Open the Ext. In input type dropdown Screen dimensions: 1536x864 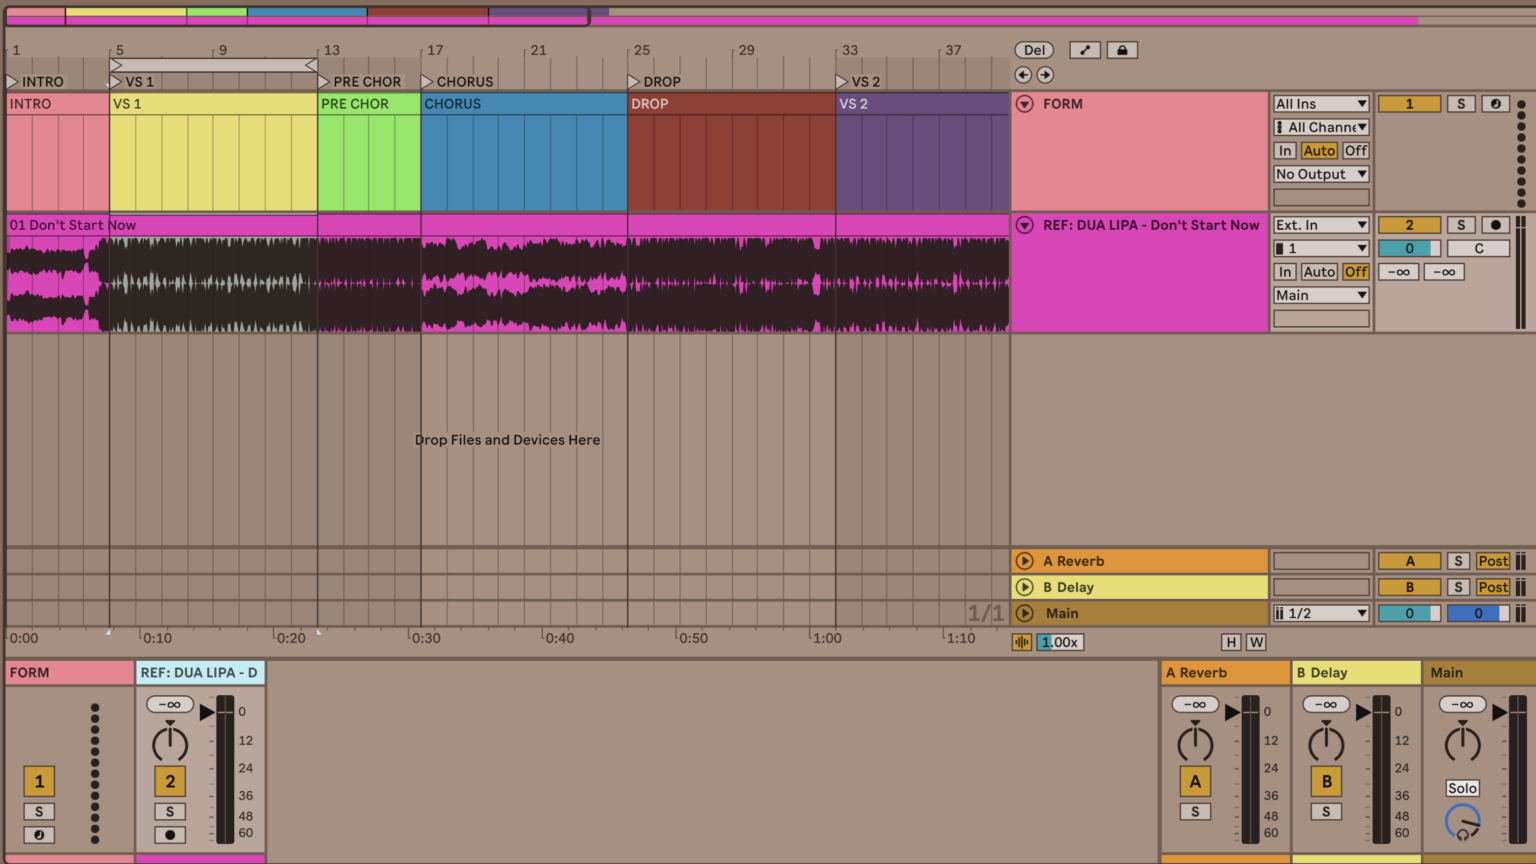[x=1320, y=225]
